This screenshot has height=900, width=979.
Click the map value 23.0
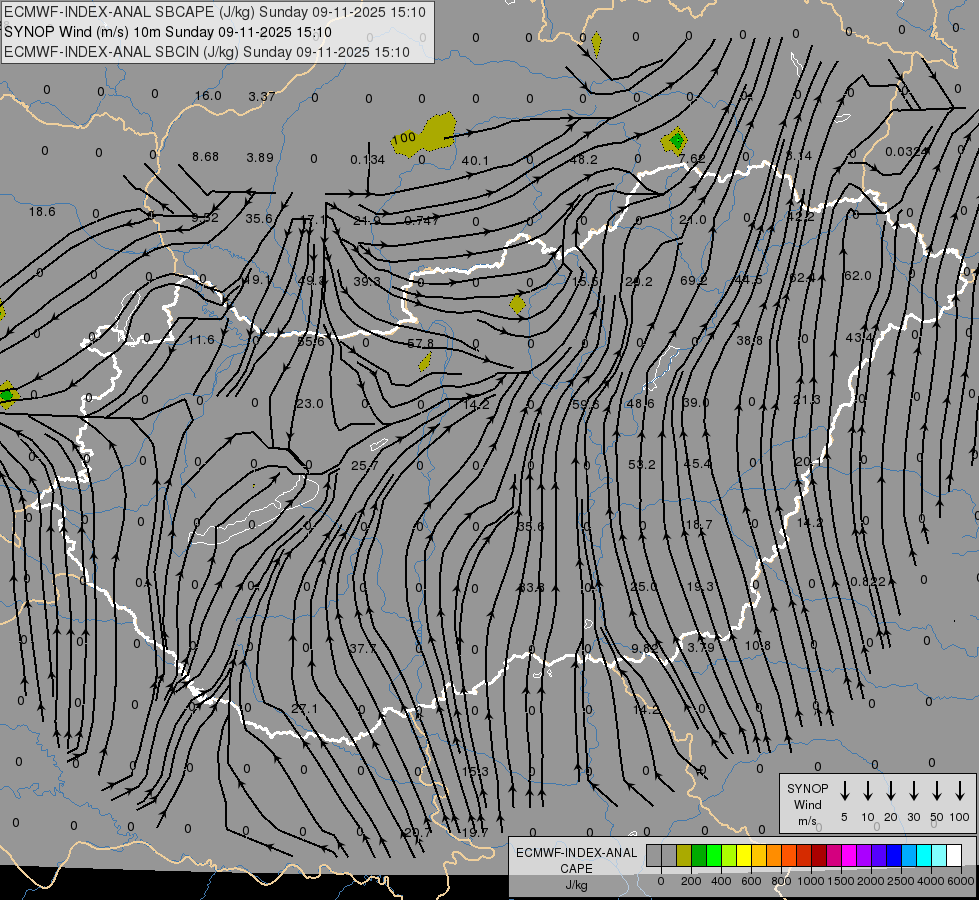[x=310, y=403]
